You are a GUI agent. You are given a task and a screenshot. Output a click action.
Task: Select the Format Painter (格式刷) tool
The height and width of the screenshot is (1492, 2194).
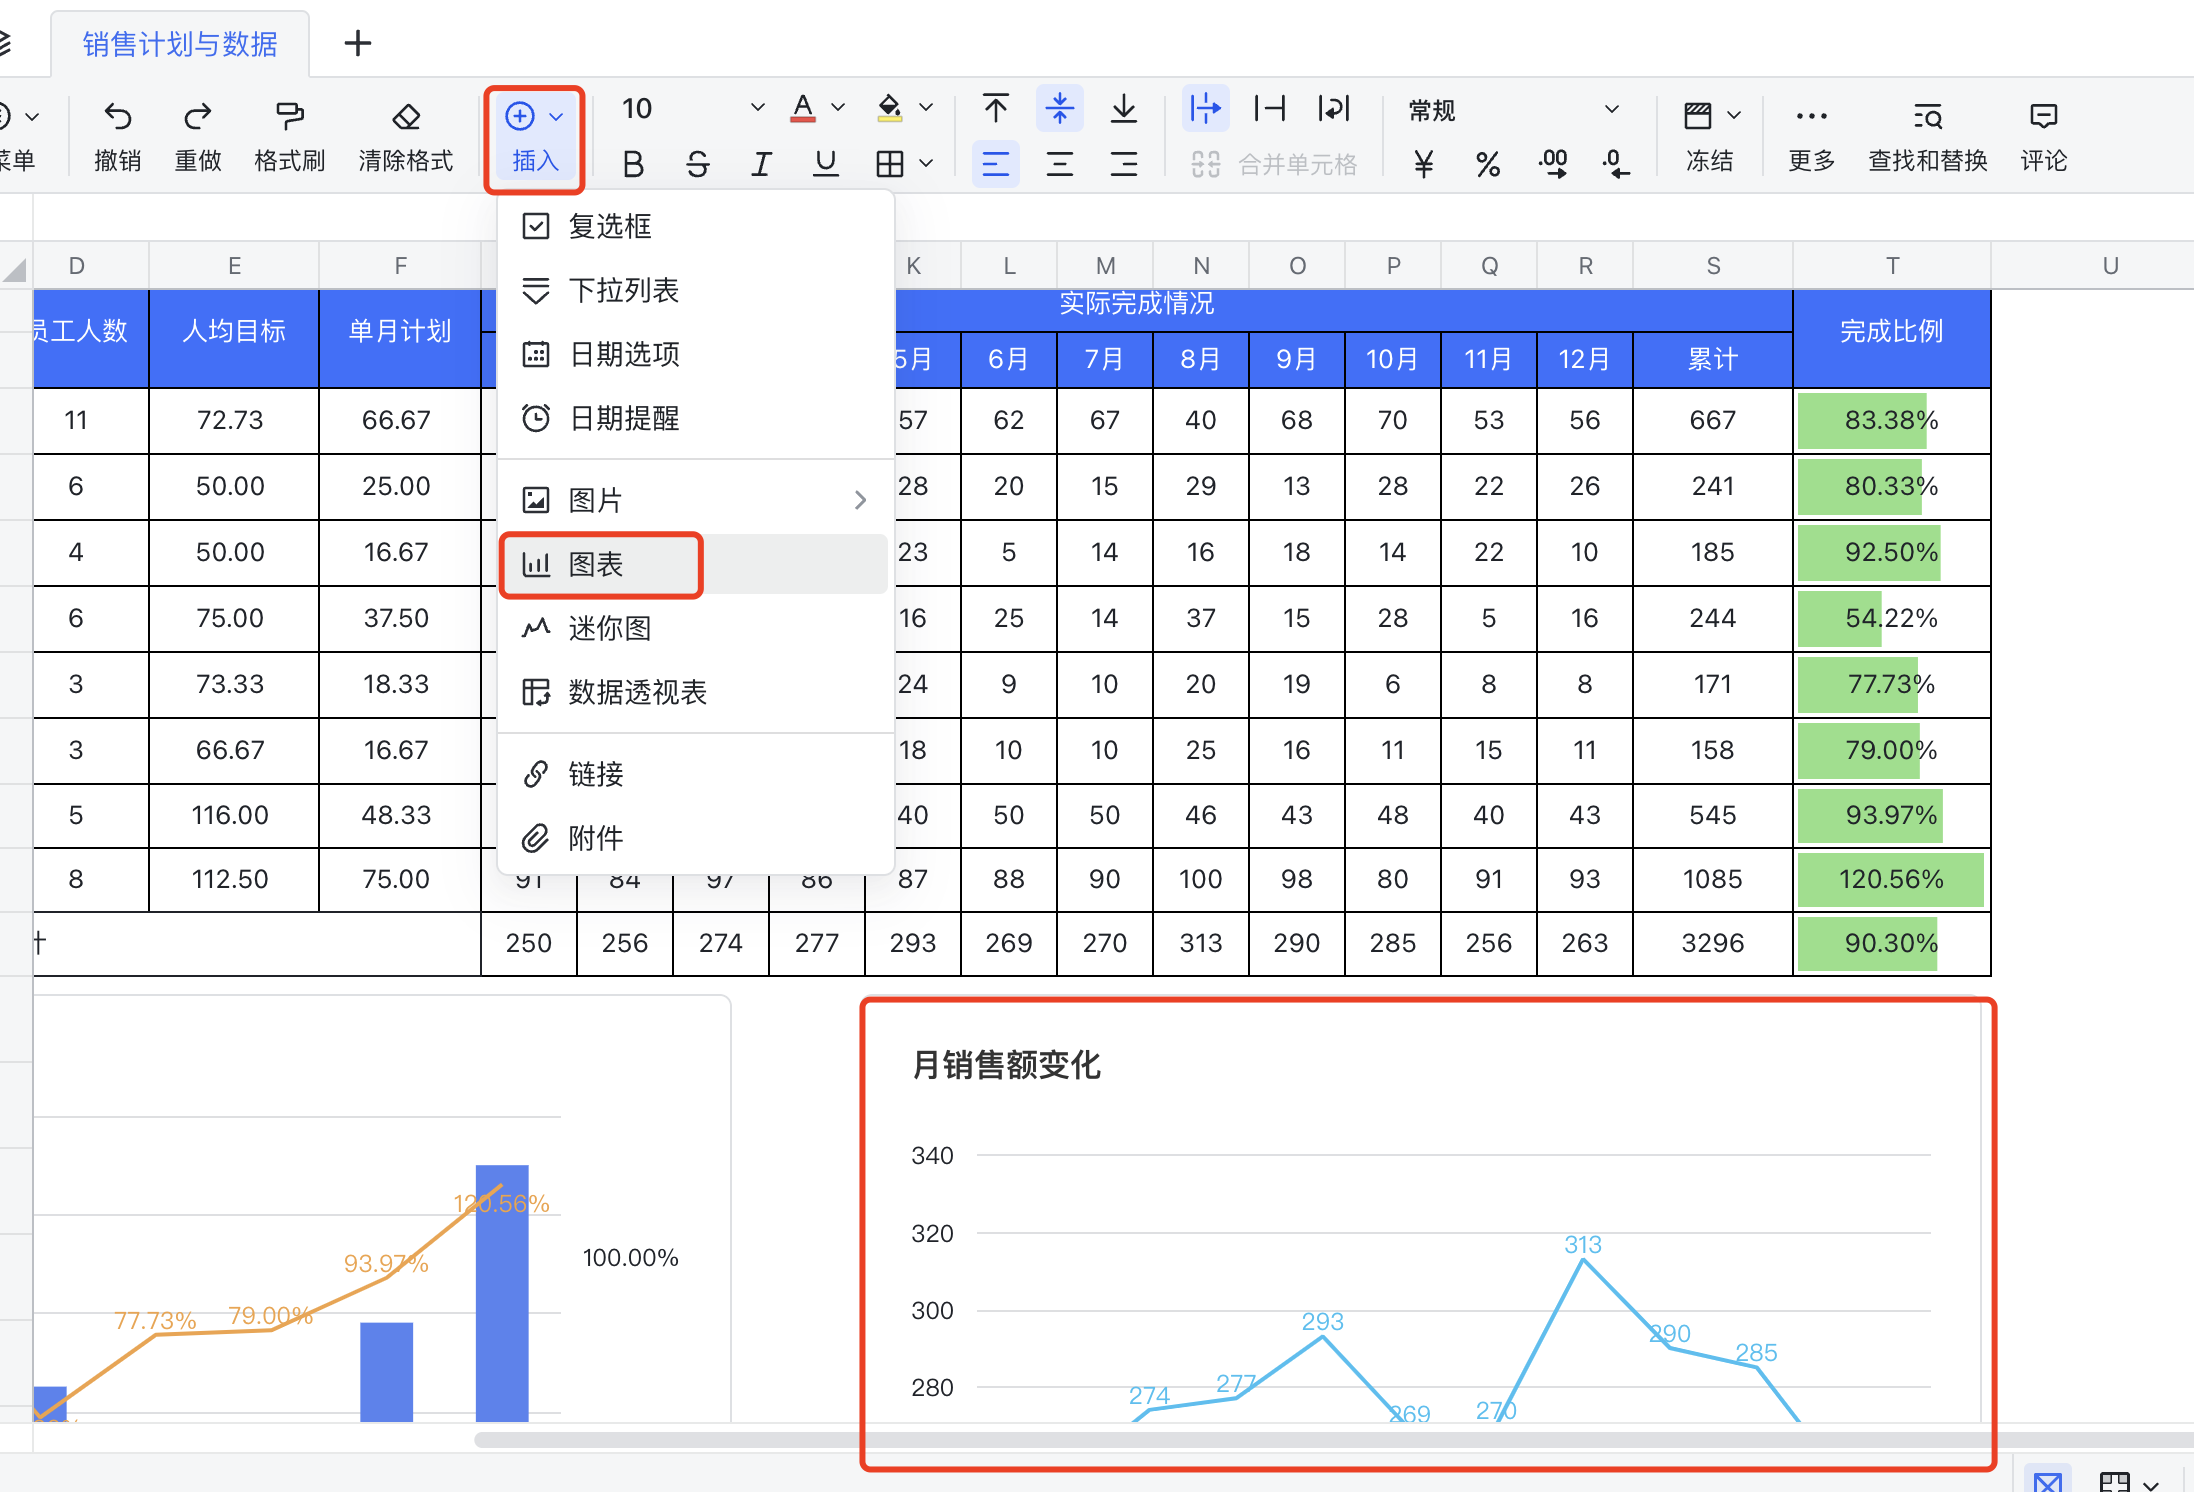click(289, 117)
